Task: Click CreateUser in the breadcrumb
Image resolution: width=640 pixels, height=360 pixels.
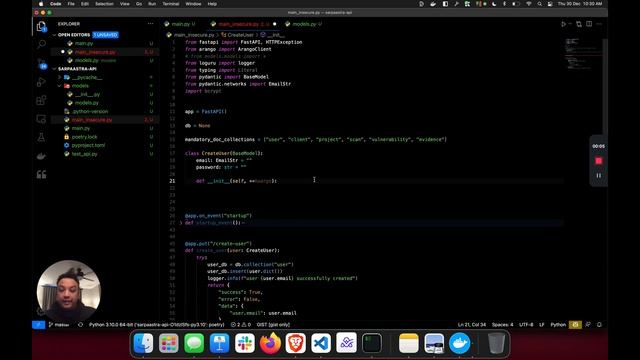Action: (x=240, y=35)
